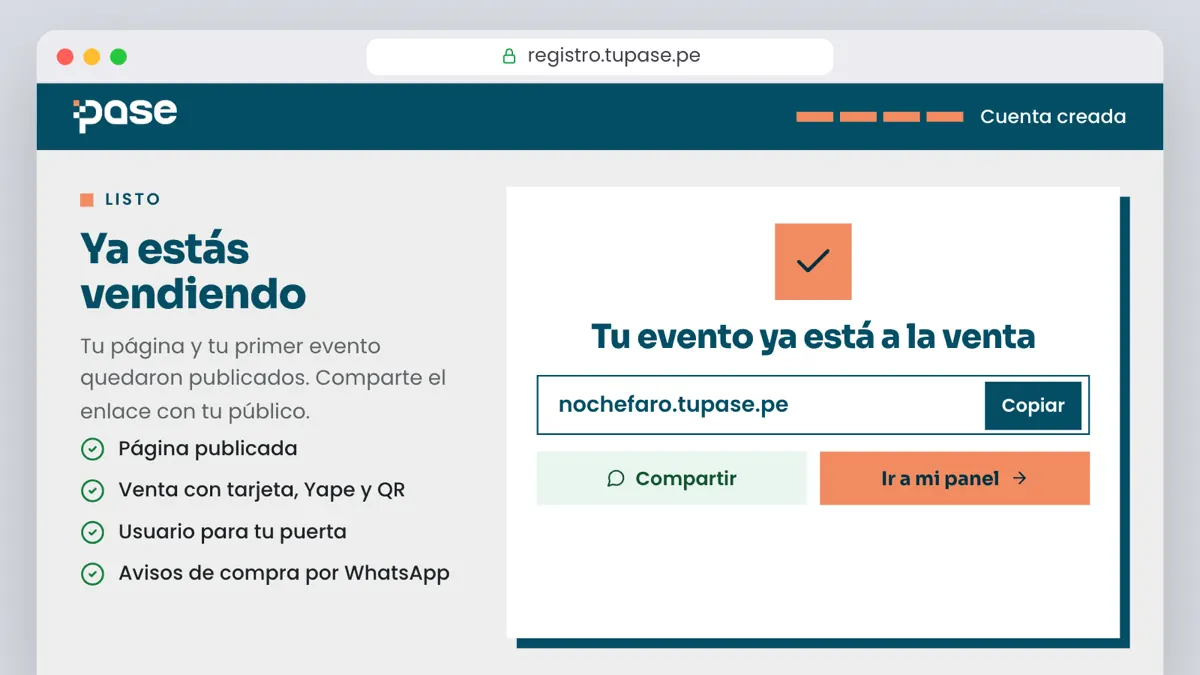Click the orange square beside LISTO
Image resolution: width=1200 pixels, height=675 pixels.
tap(87, 200)
